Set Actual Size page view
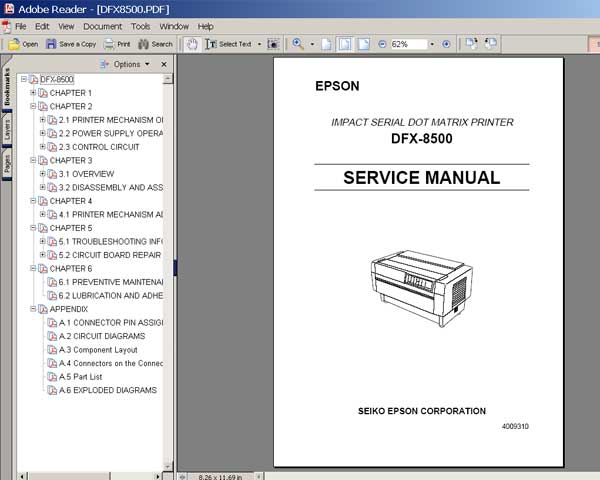The image size is (600, 480). [x=326, y=44]
